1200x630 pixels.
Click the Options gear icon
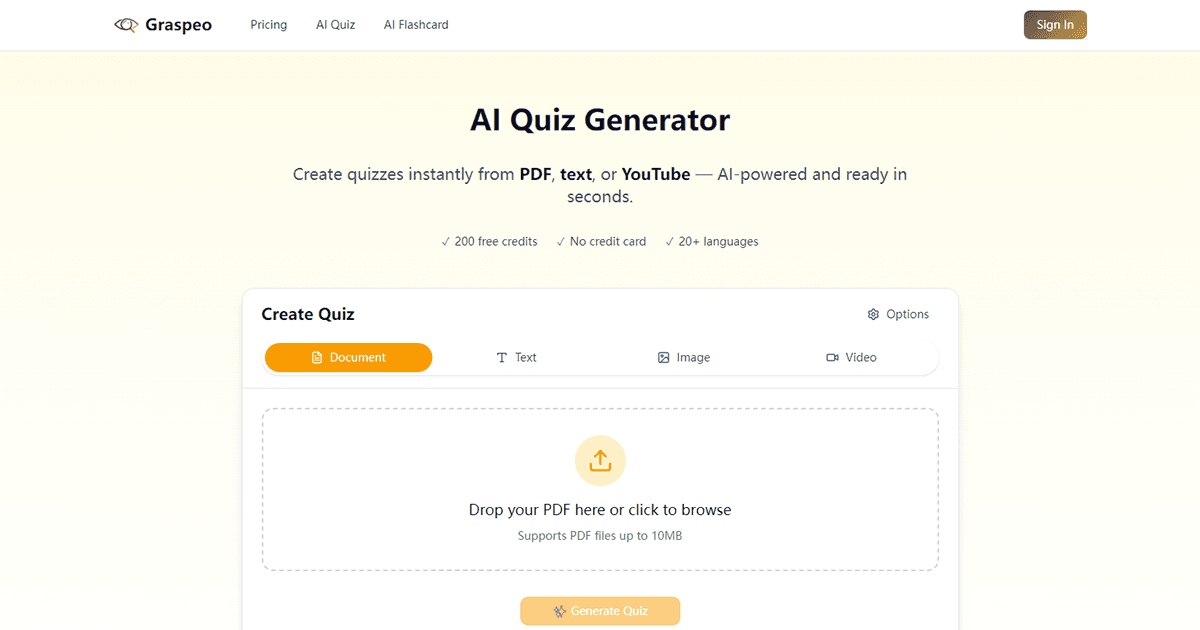pos(873,314)
